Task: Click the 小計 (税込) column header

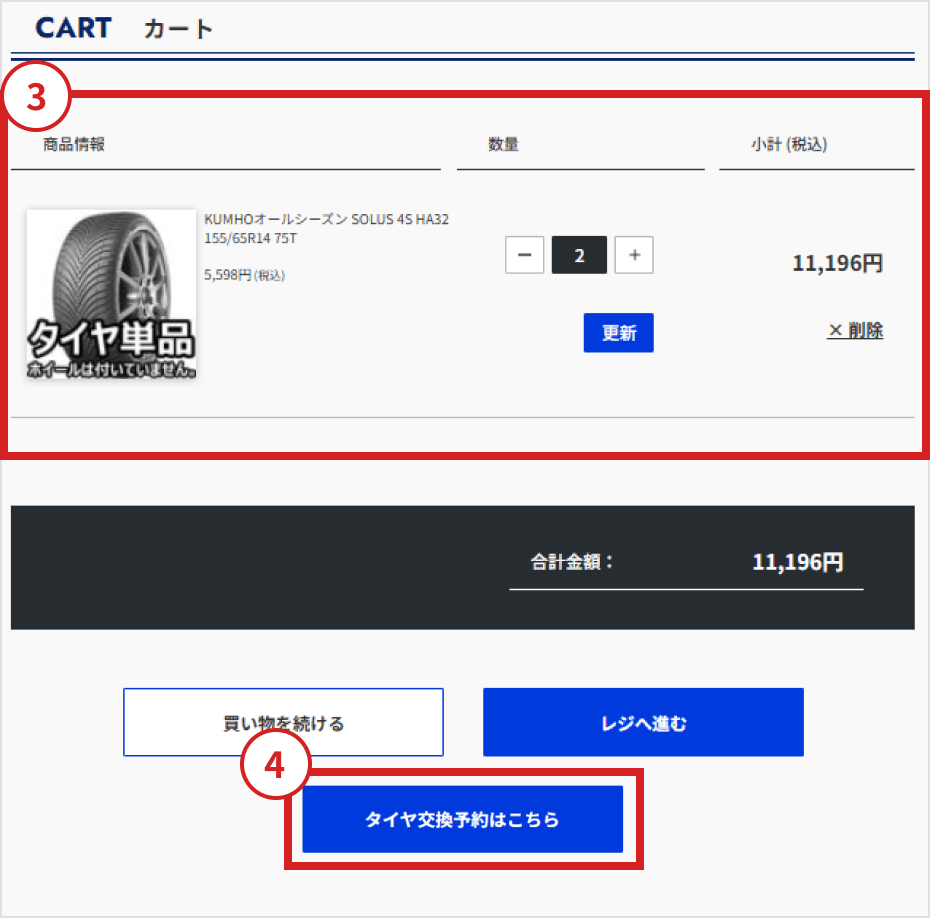Action: (789, 144)
